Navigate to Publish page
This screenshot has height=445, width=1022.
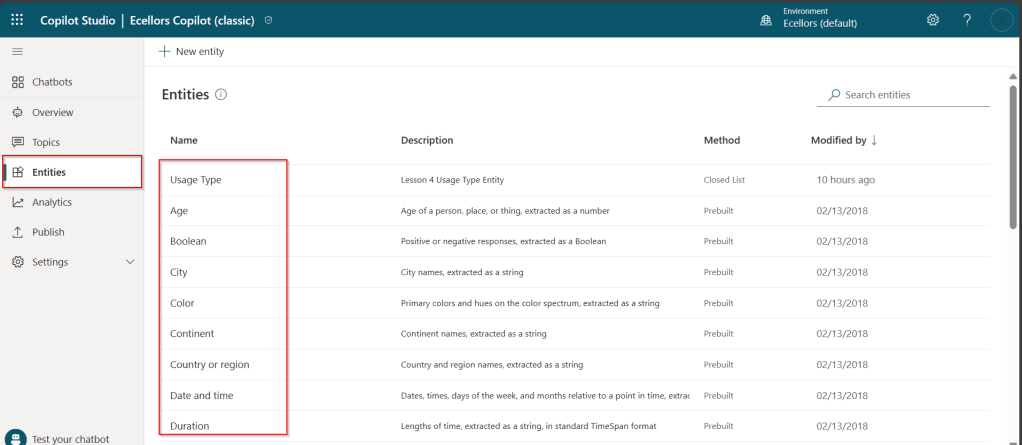pyautogui.click(x=48, y=232)
